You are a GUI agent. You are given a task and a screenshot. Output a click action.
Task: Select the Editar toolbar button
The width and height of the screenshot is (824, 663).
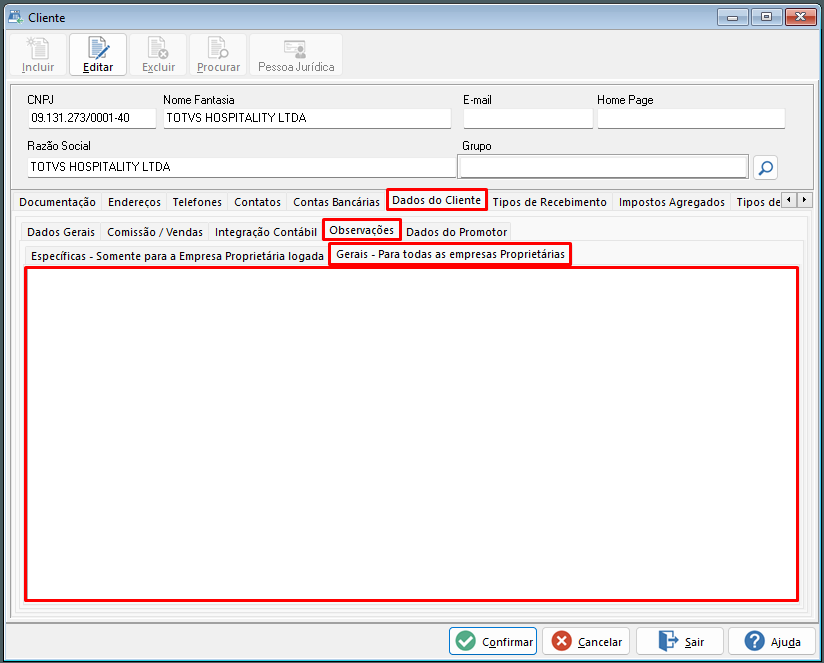[x=98, y=55]
